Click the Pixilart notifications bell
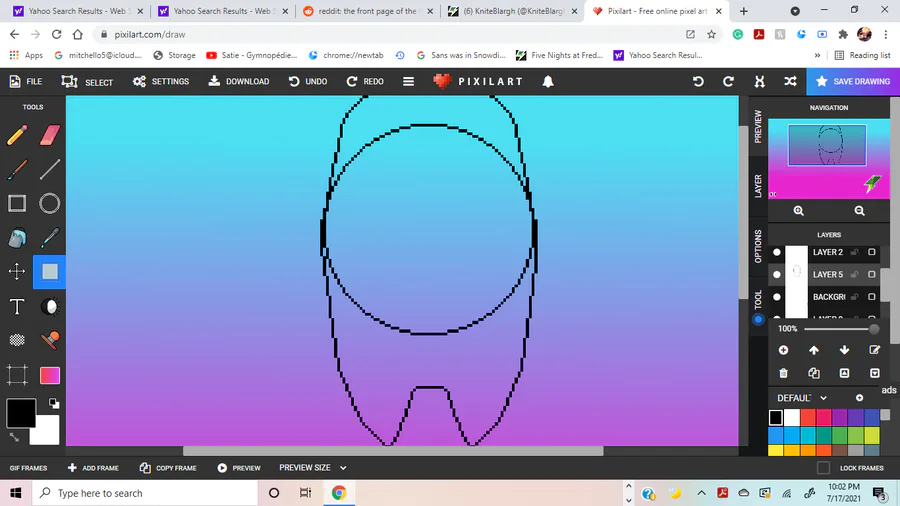 tap(548, 81)
